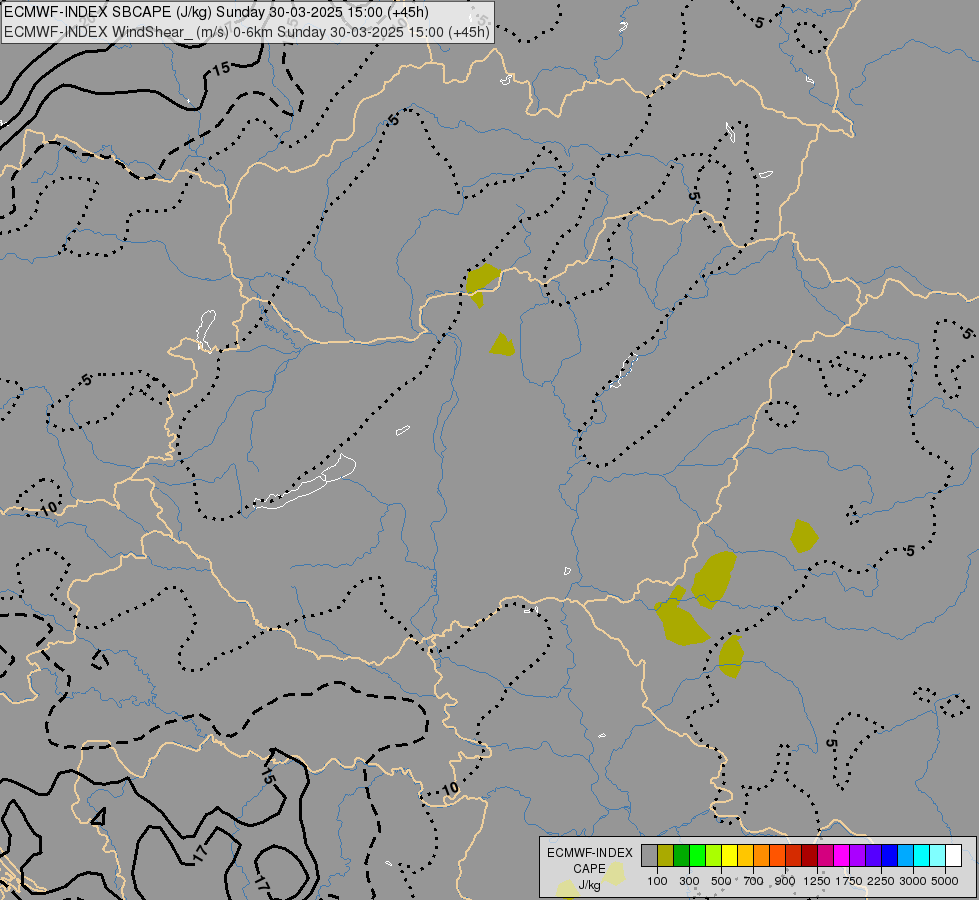The width and height of the screenshot is (979, 900).
Task: Click the pure blue legend swatch
Action: point(890,855)
